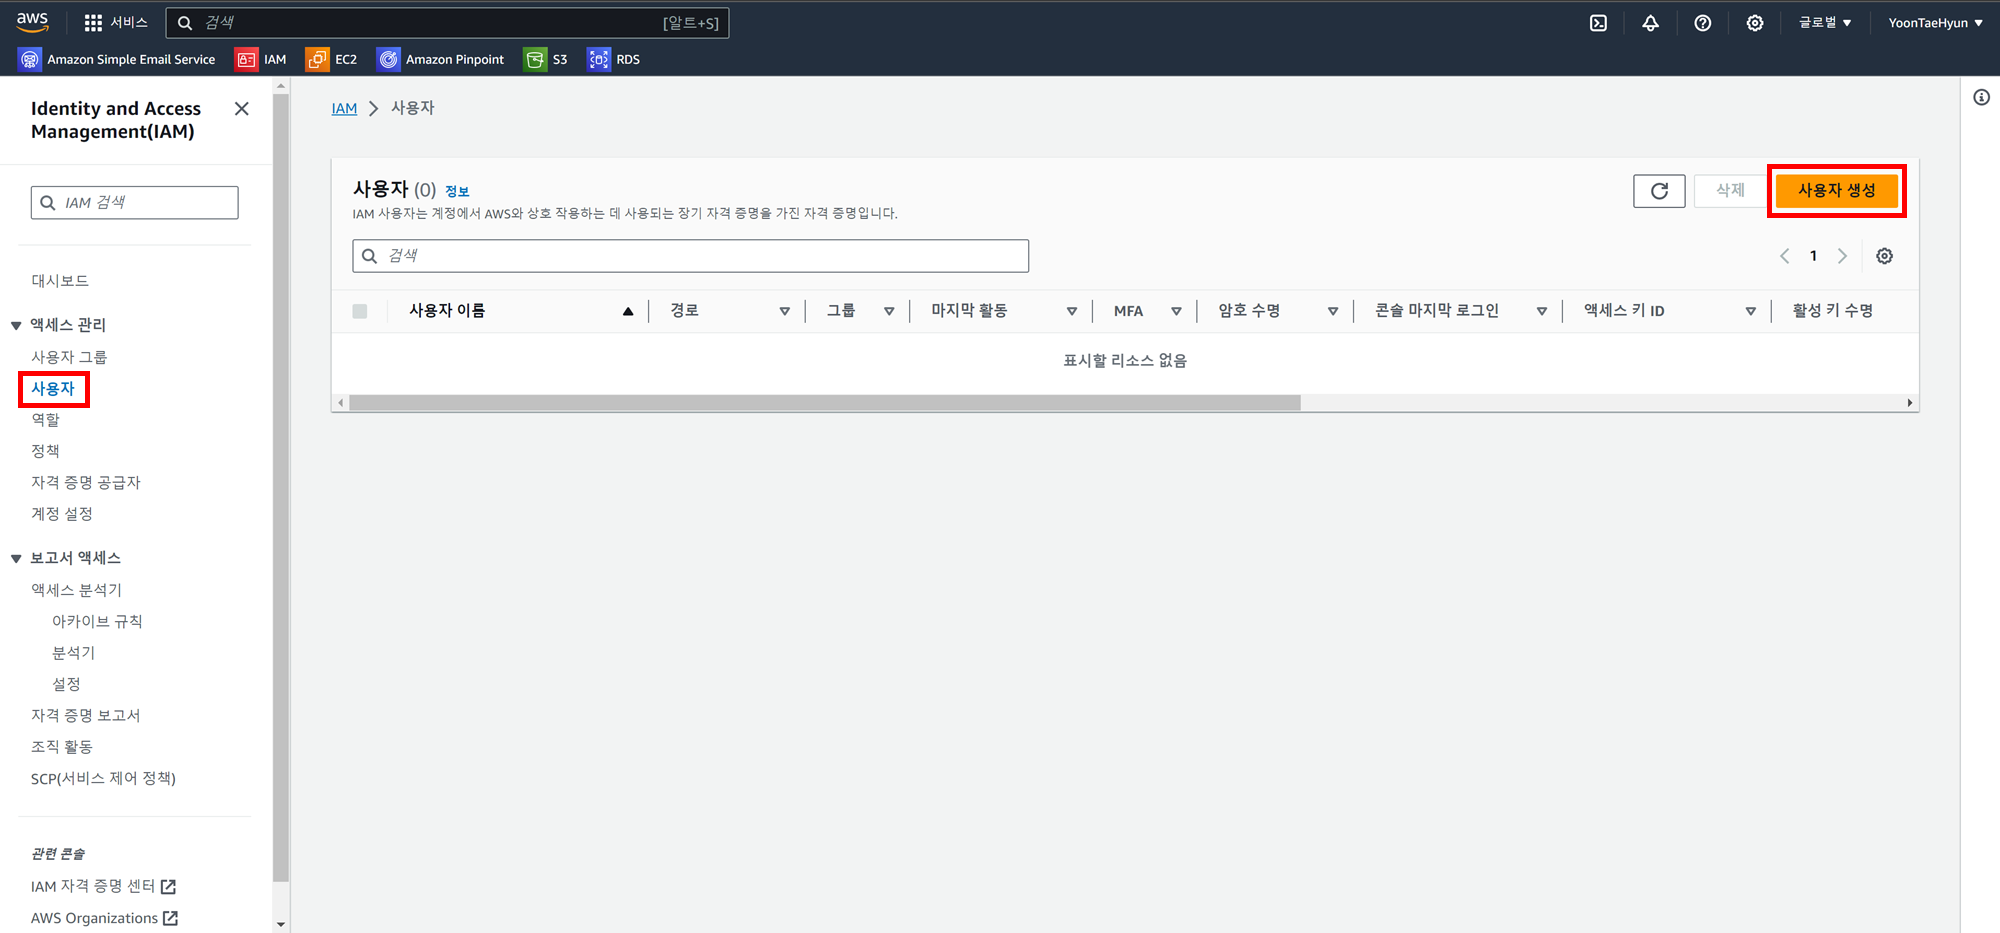
Task: Sort by 사용자 이름 ascending arrow
Action: click(628, 311)
